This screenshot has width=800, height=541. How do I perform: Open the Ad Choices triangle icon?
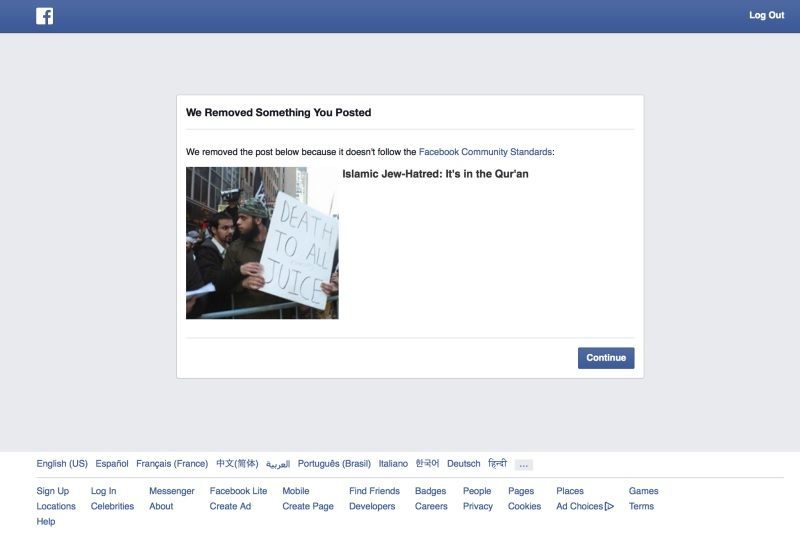pyautogui.click(x=609, y=506)
